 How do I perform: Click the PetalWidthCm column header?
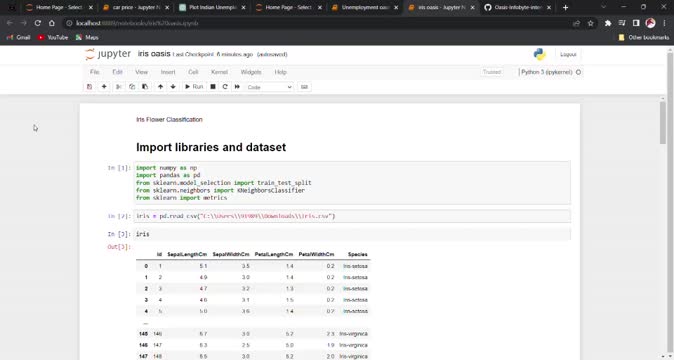pyautogui.click(x=316, y=254)
